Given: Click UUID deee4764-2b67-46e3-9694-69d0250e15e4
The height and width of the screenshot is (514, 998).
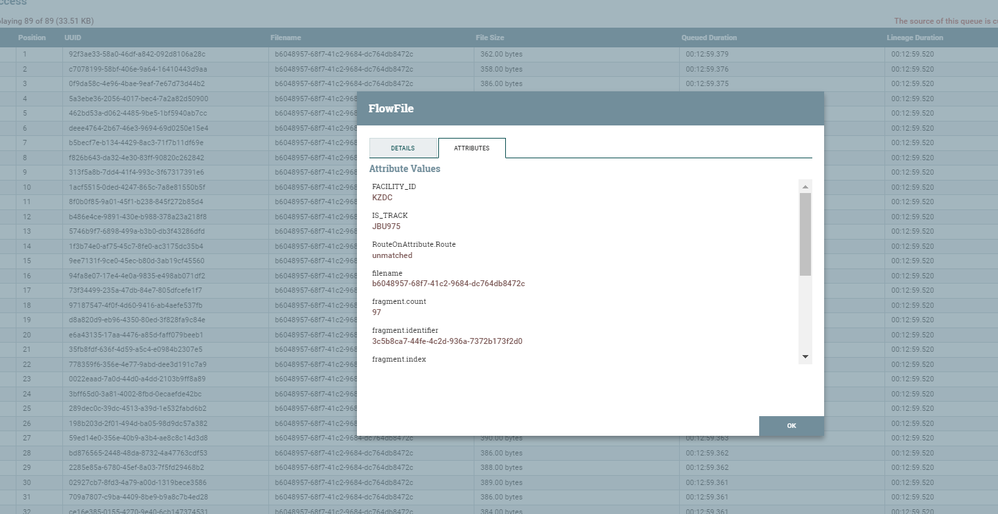Looking at the screenshot, I should [138, 128].
